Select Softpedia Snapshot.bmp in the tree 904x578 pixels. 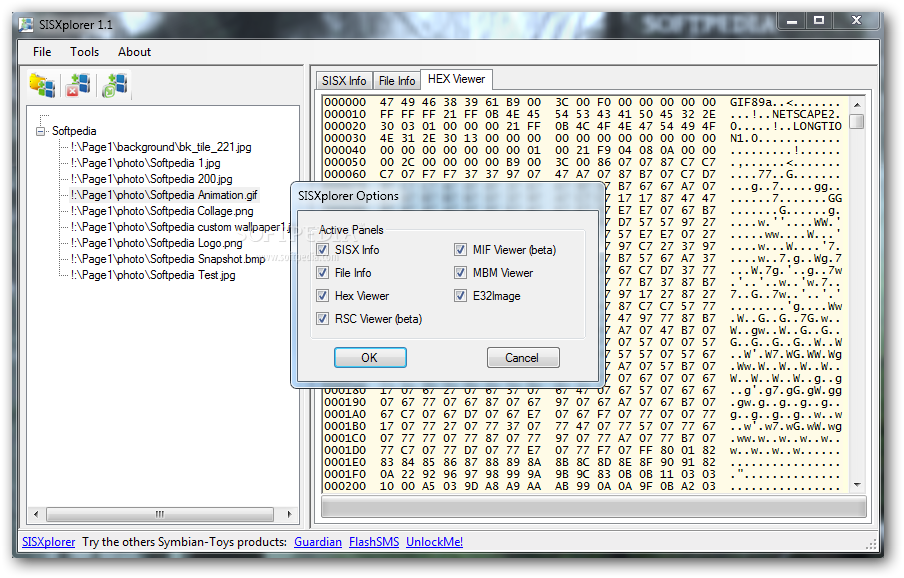click(x=168, y=259)
